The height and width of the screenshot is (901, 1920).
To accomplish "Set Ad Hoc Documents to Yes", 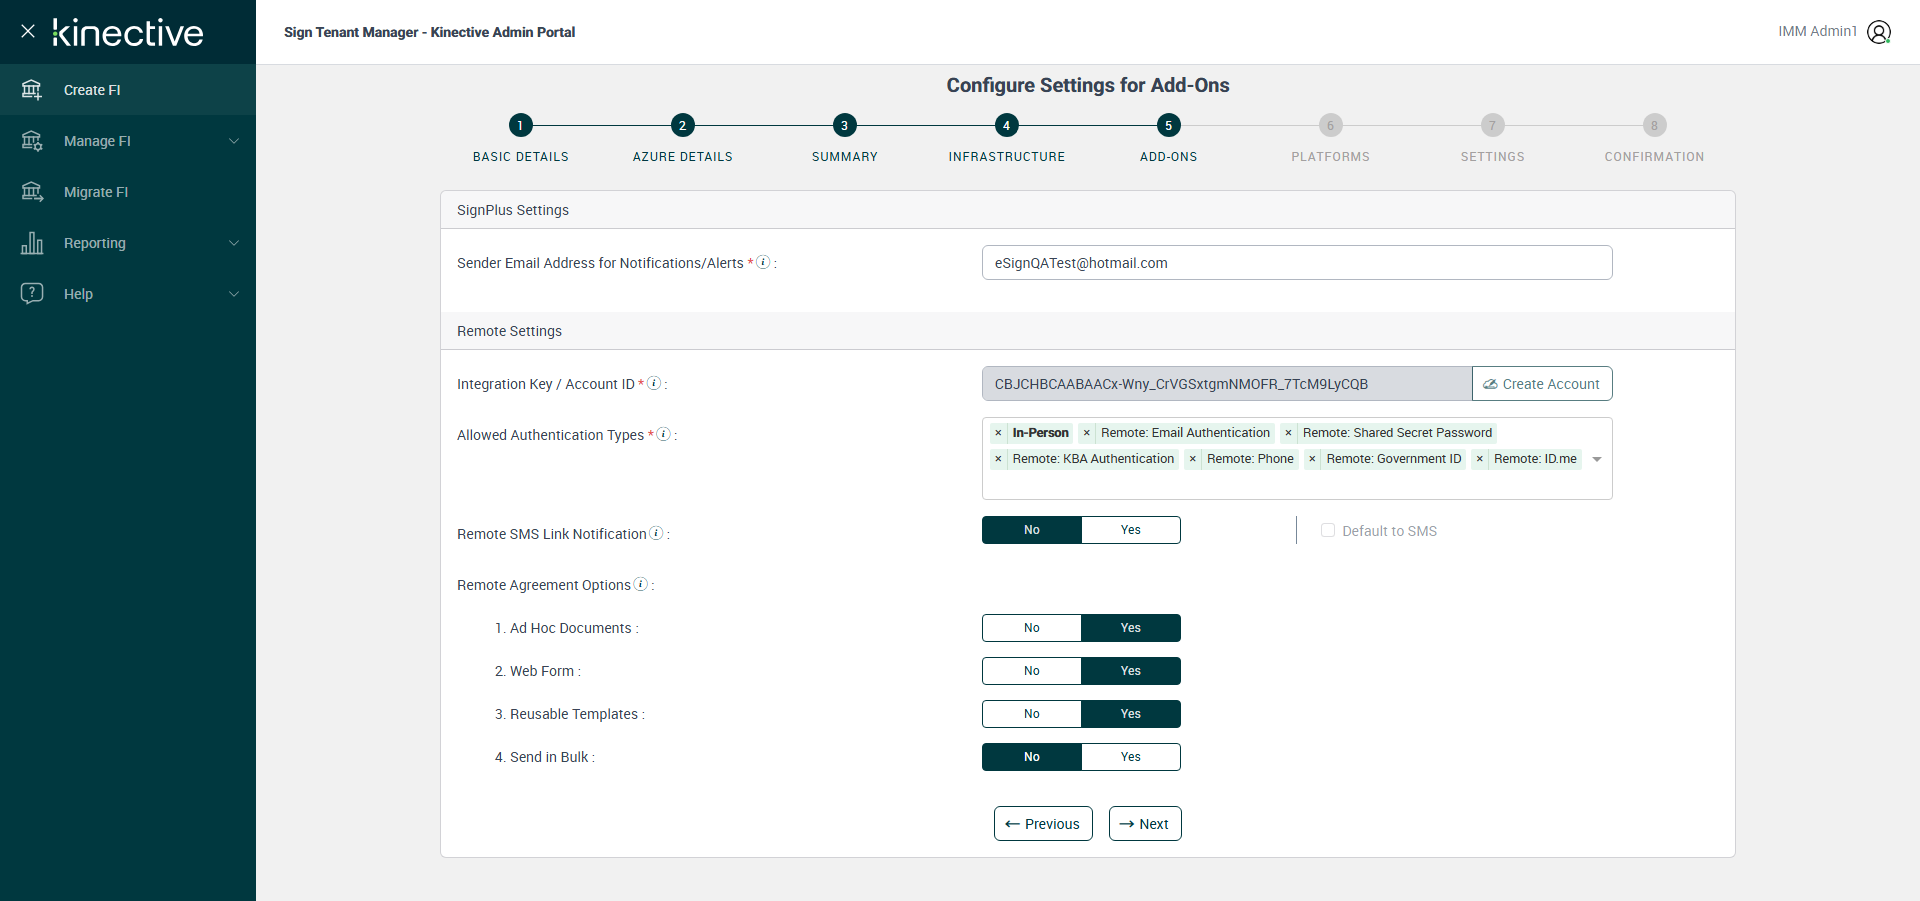I will (x=1131, y=628).
